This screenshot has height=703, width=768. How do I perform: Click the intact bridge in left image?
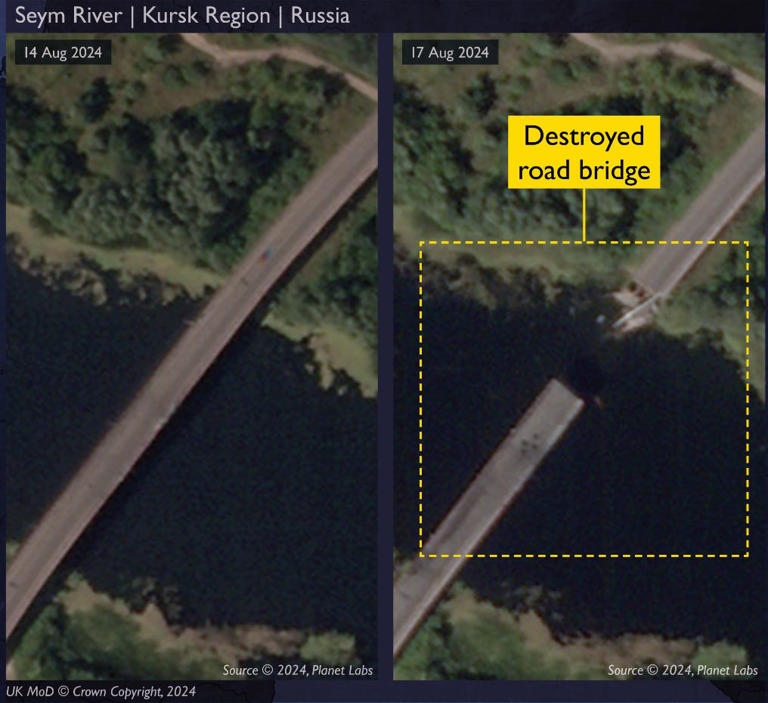[191, 377]
